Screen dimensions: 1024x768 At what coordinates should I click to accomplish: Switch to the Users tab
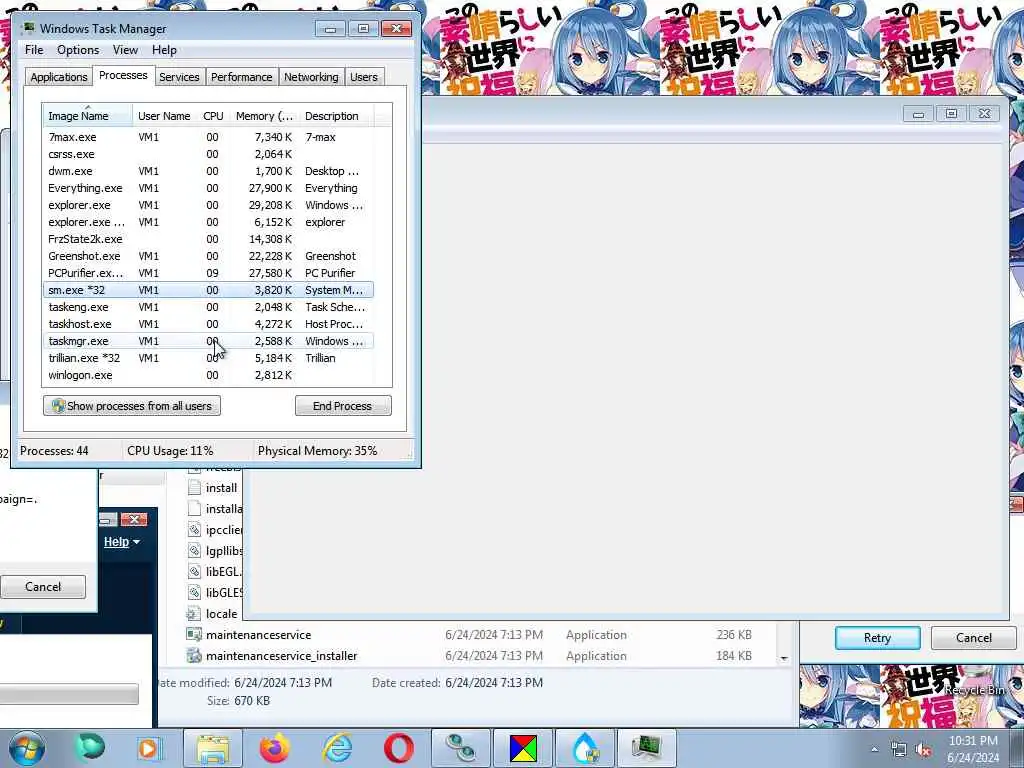tap(364, 77)
